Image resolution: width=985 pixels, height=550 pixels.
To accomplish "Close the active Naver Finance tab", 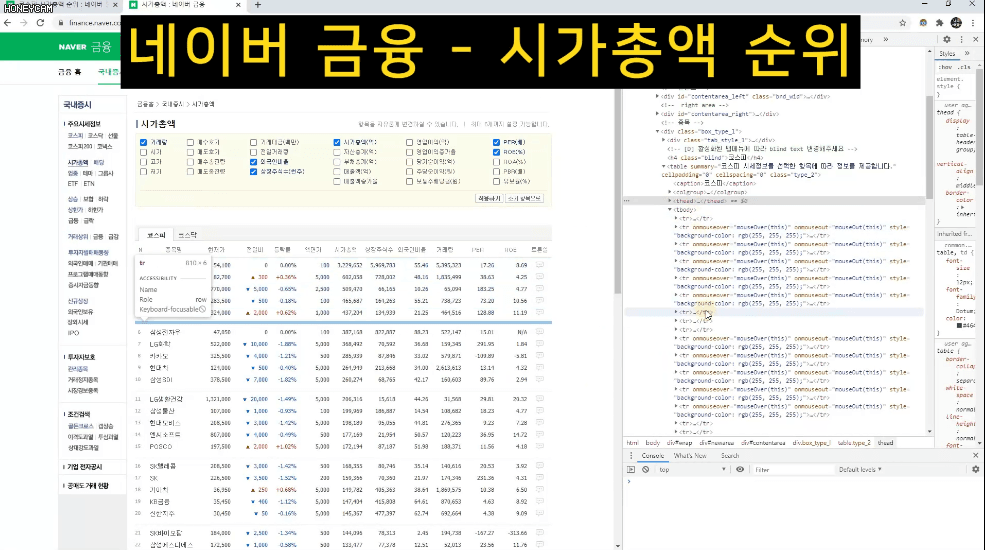I will (x=238, y=5).
